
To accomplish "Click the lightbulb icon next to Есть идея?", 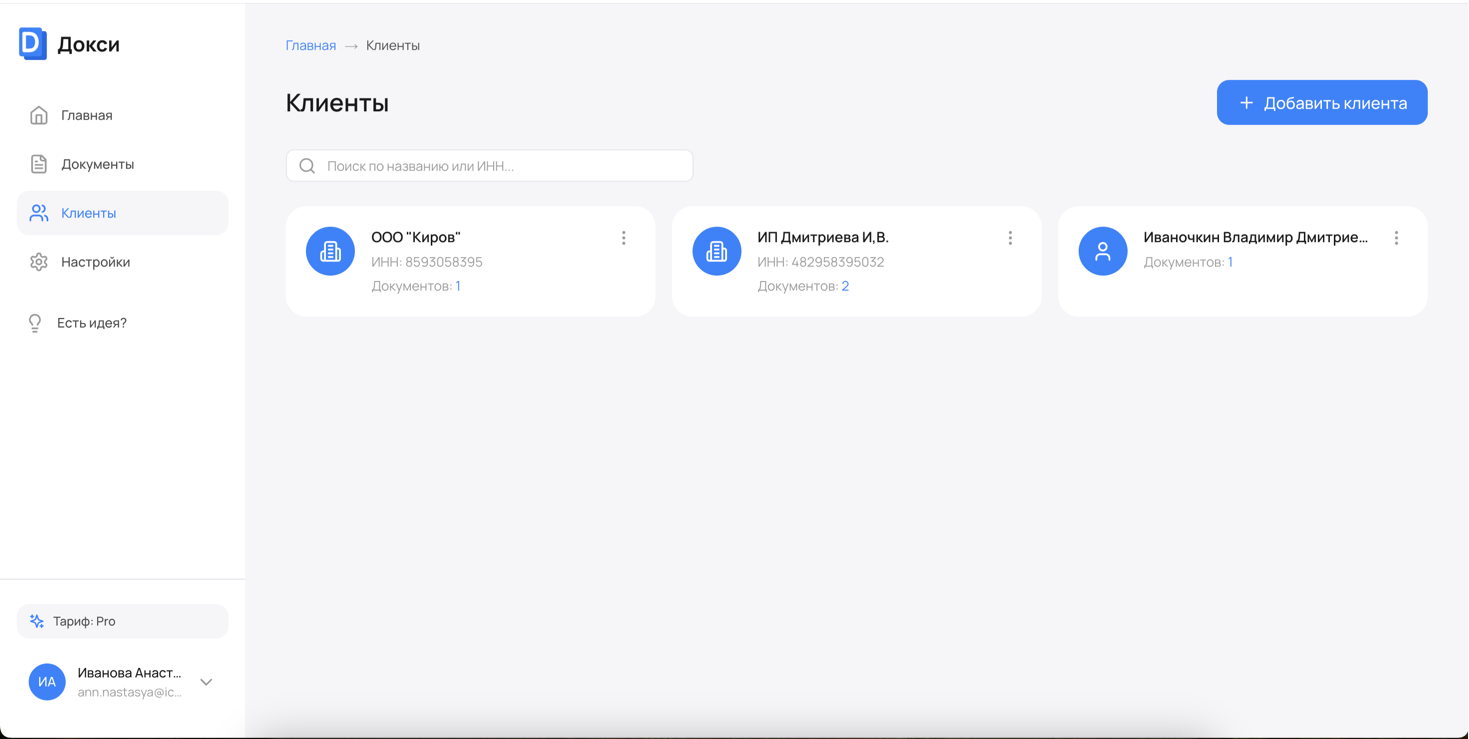I will pos(35,323).
